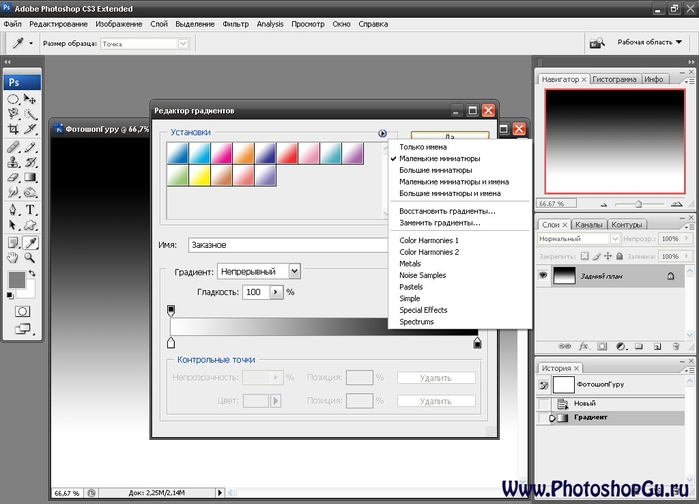Select the Crop tool

click(x=13, y=129)
